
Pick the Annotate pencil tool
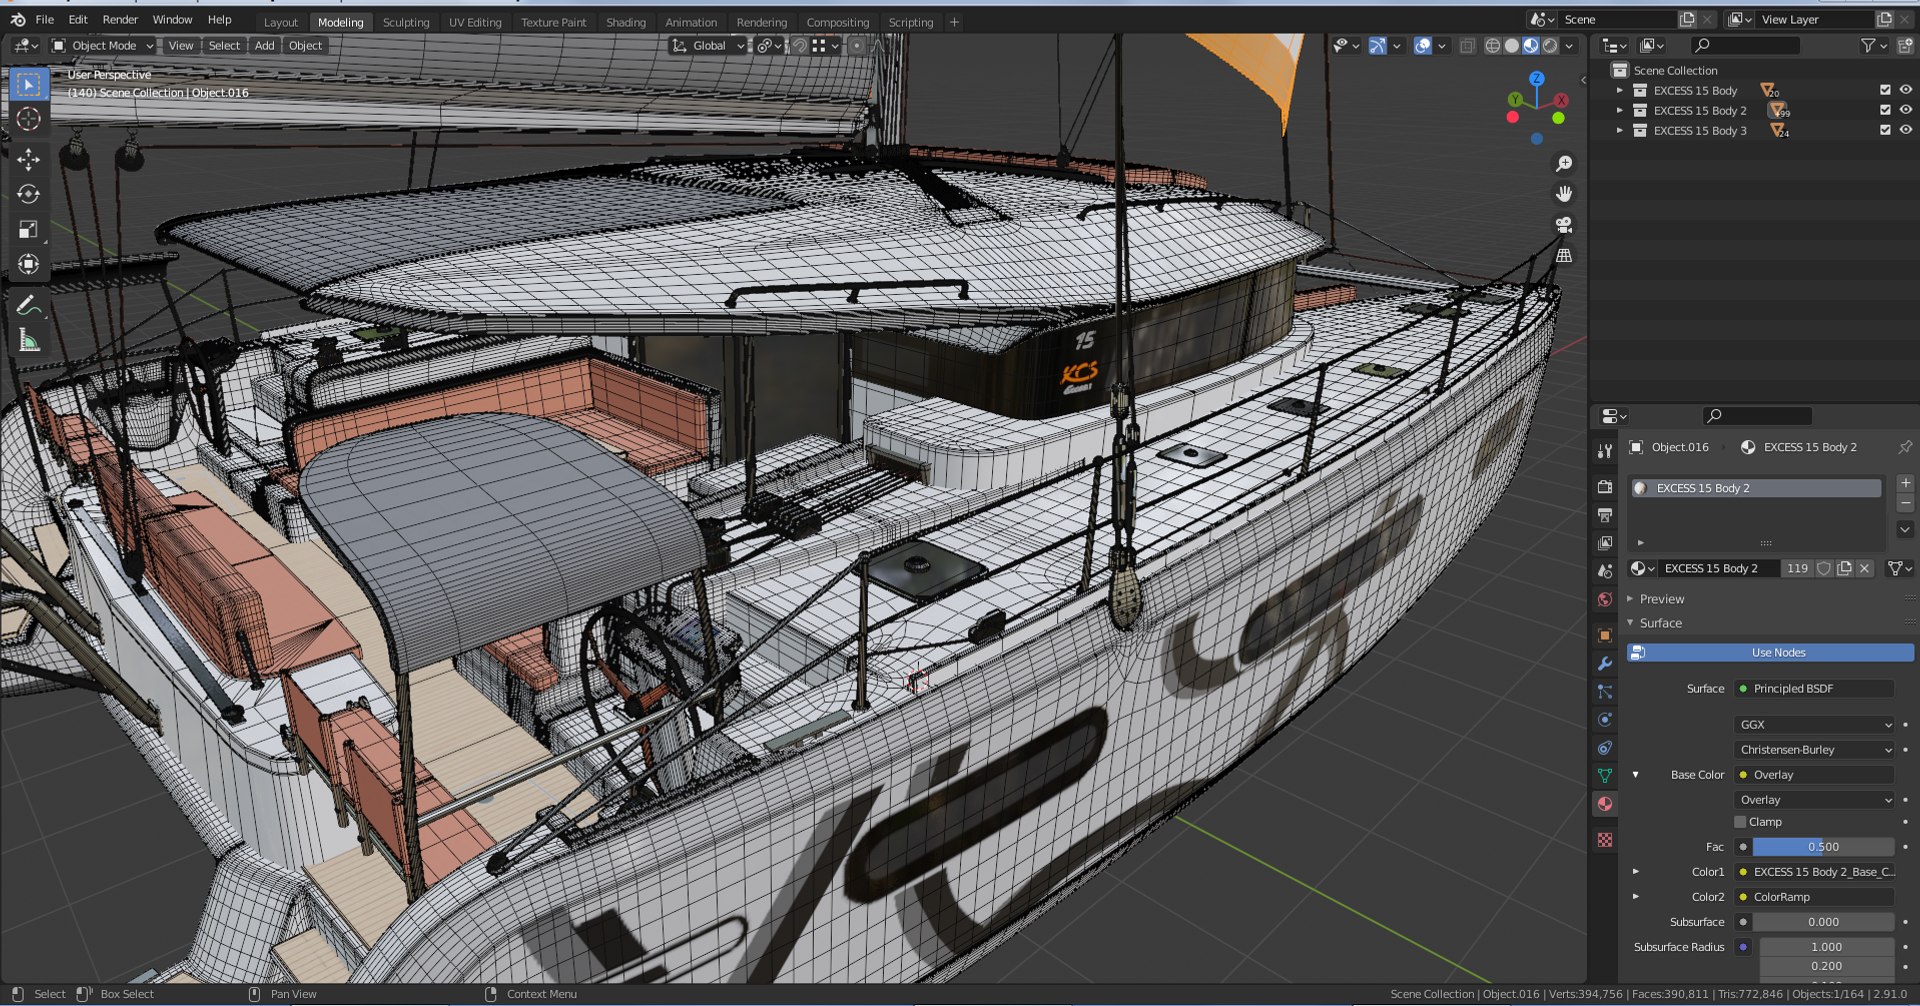point(28,305)
